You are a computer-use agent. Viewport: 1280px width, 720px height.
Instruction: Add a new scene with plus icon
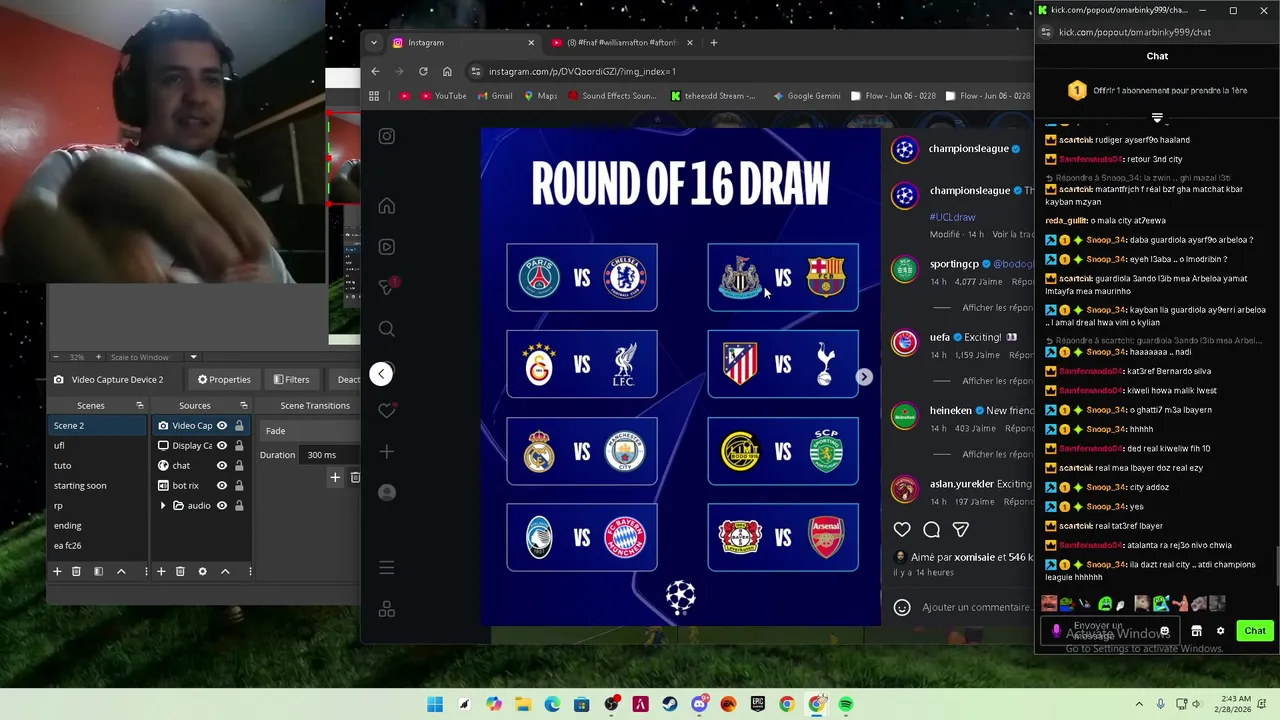(57, 571)
